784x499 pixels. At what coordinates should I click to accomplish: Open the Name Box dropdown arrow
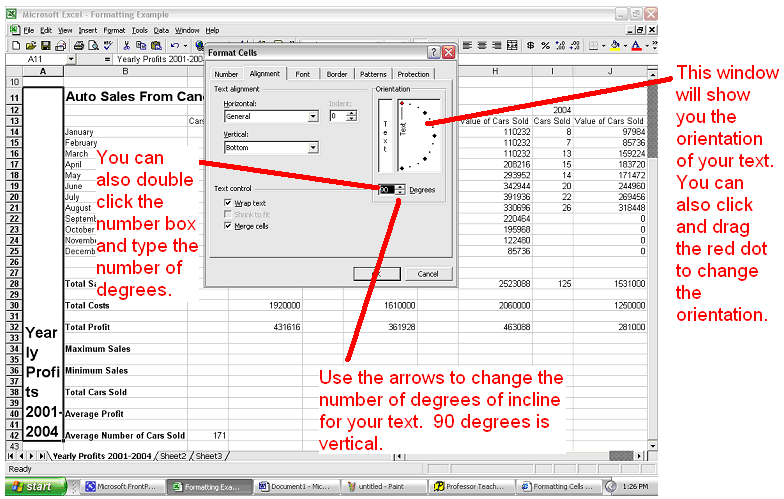pyautogui.click(x=70, y=59)
